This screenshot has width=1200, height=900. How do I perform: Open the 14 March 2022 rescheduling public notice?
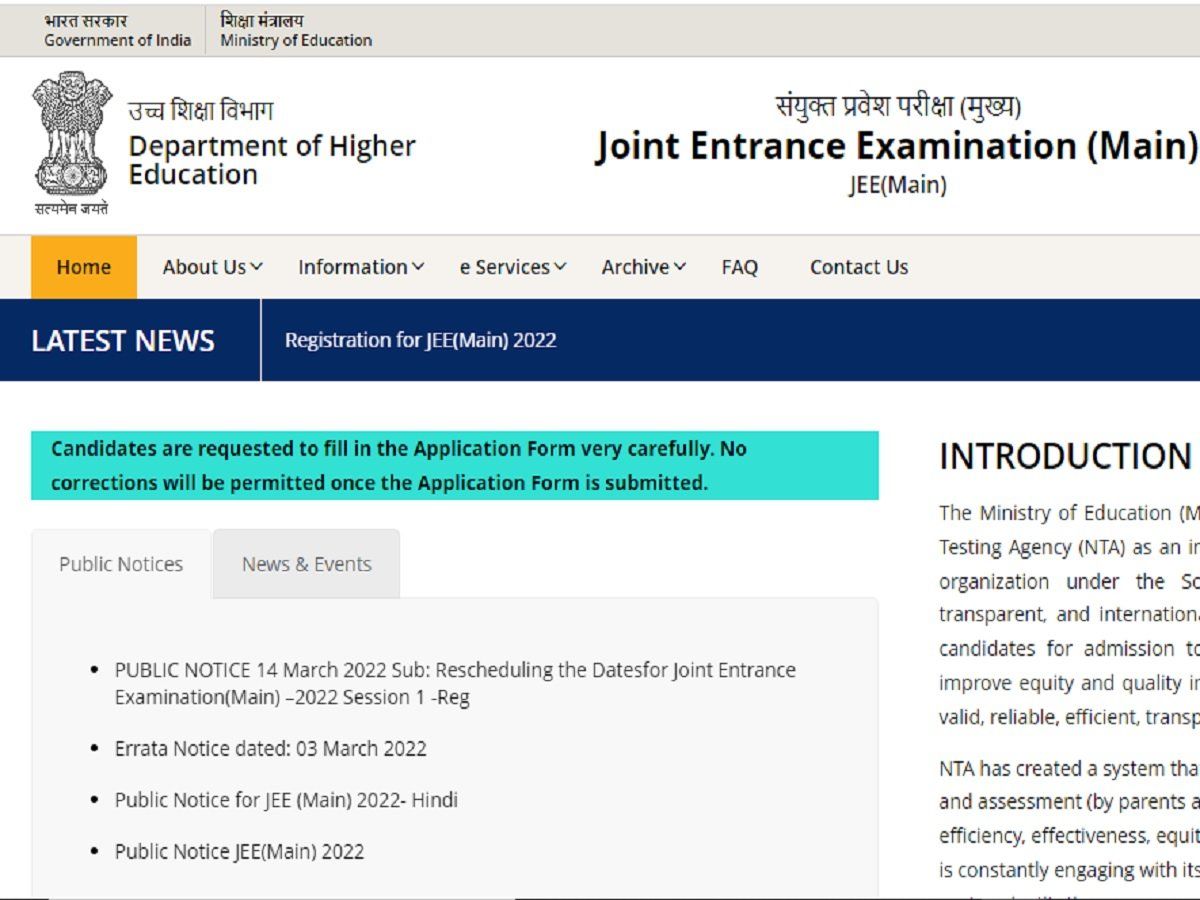[455, 683]
